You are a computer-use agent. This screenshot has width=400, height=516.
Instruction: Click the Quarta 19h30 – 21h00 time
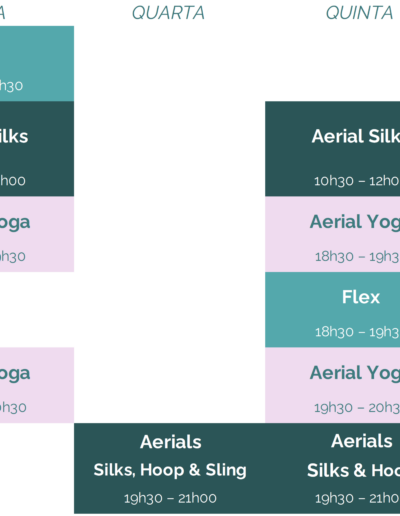pyautogui.click(x=170, y=498)
